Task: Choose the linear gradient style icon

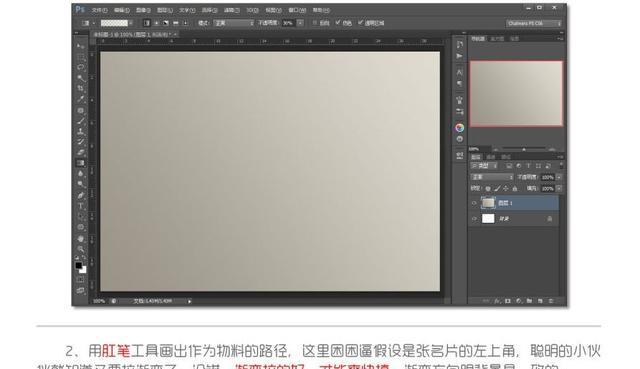Action: pyautogui.click(x=147, y=23)
